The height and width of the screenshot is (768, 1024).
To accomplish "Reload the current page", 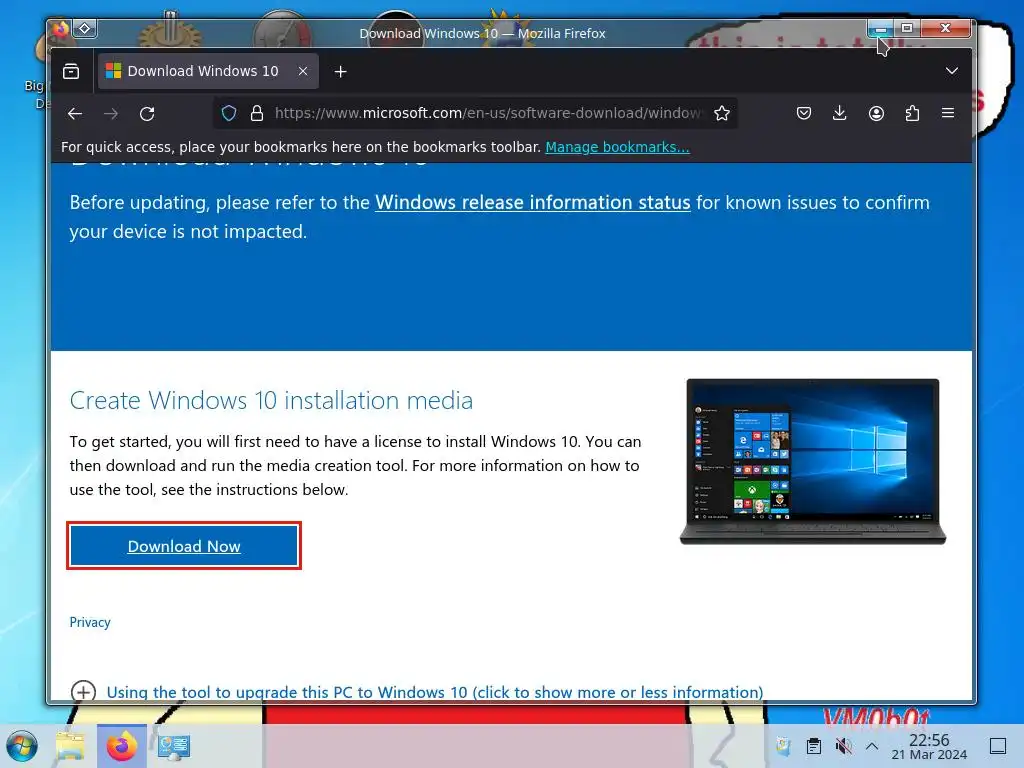I will [x=147, y=114].
